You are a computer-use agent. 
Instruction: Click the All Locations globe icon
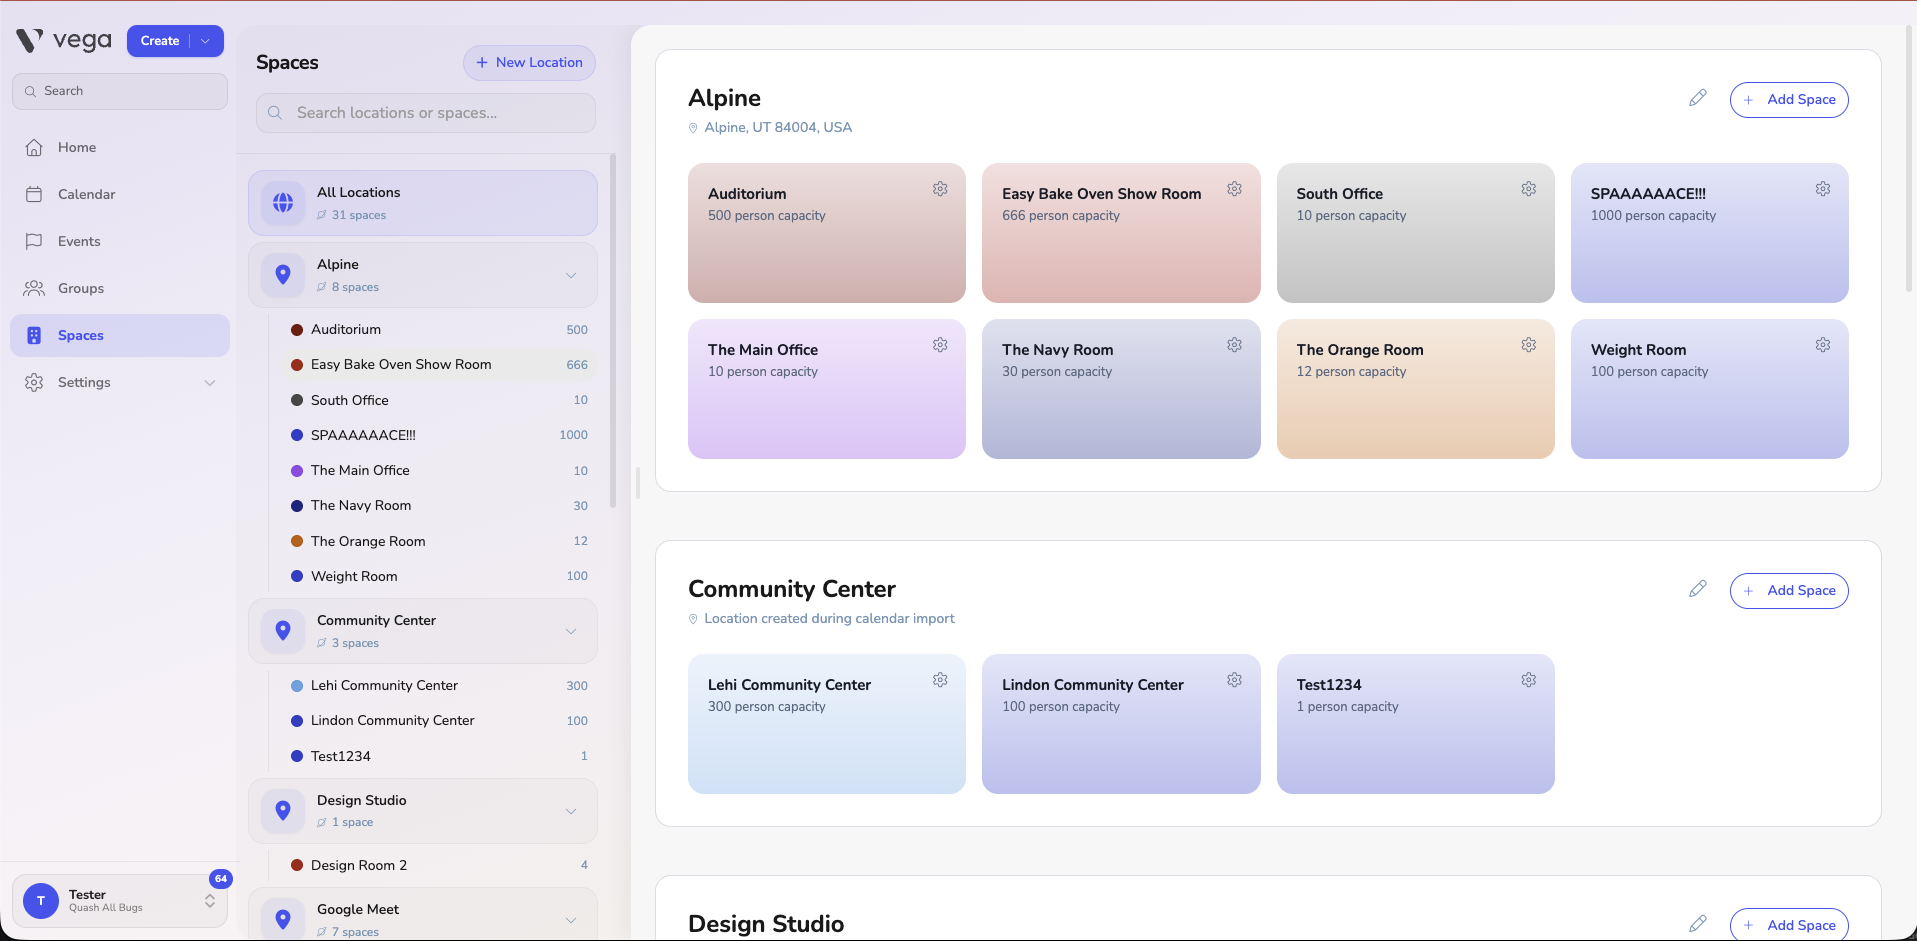pyautogui.click(x=283, y=203)
